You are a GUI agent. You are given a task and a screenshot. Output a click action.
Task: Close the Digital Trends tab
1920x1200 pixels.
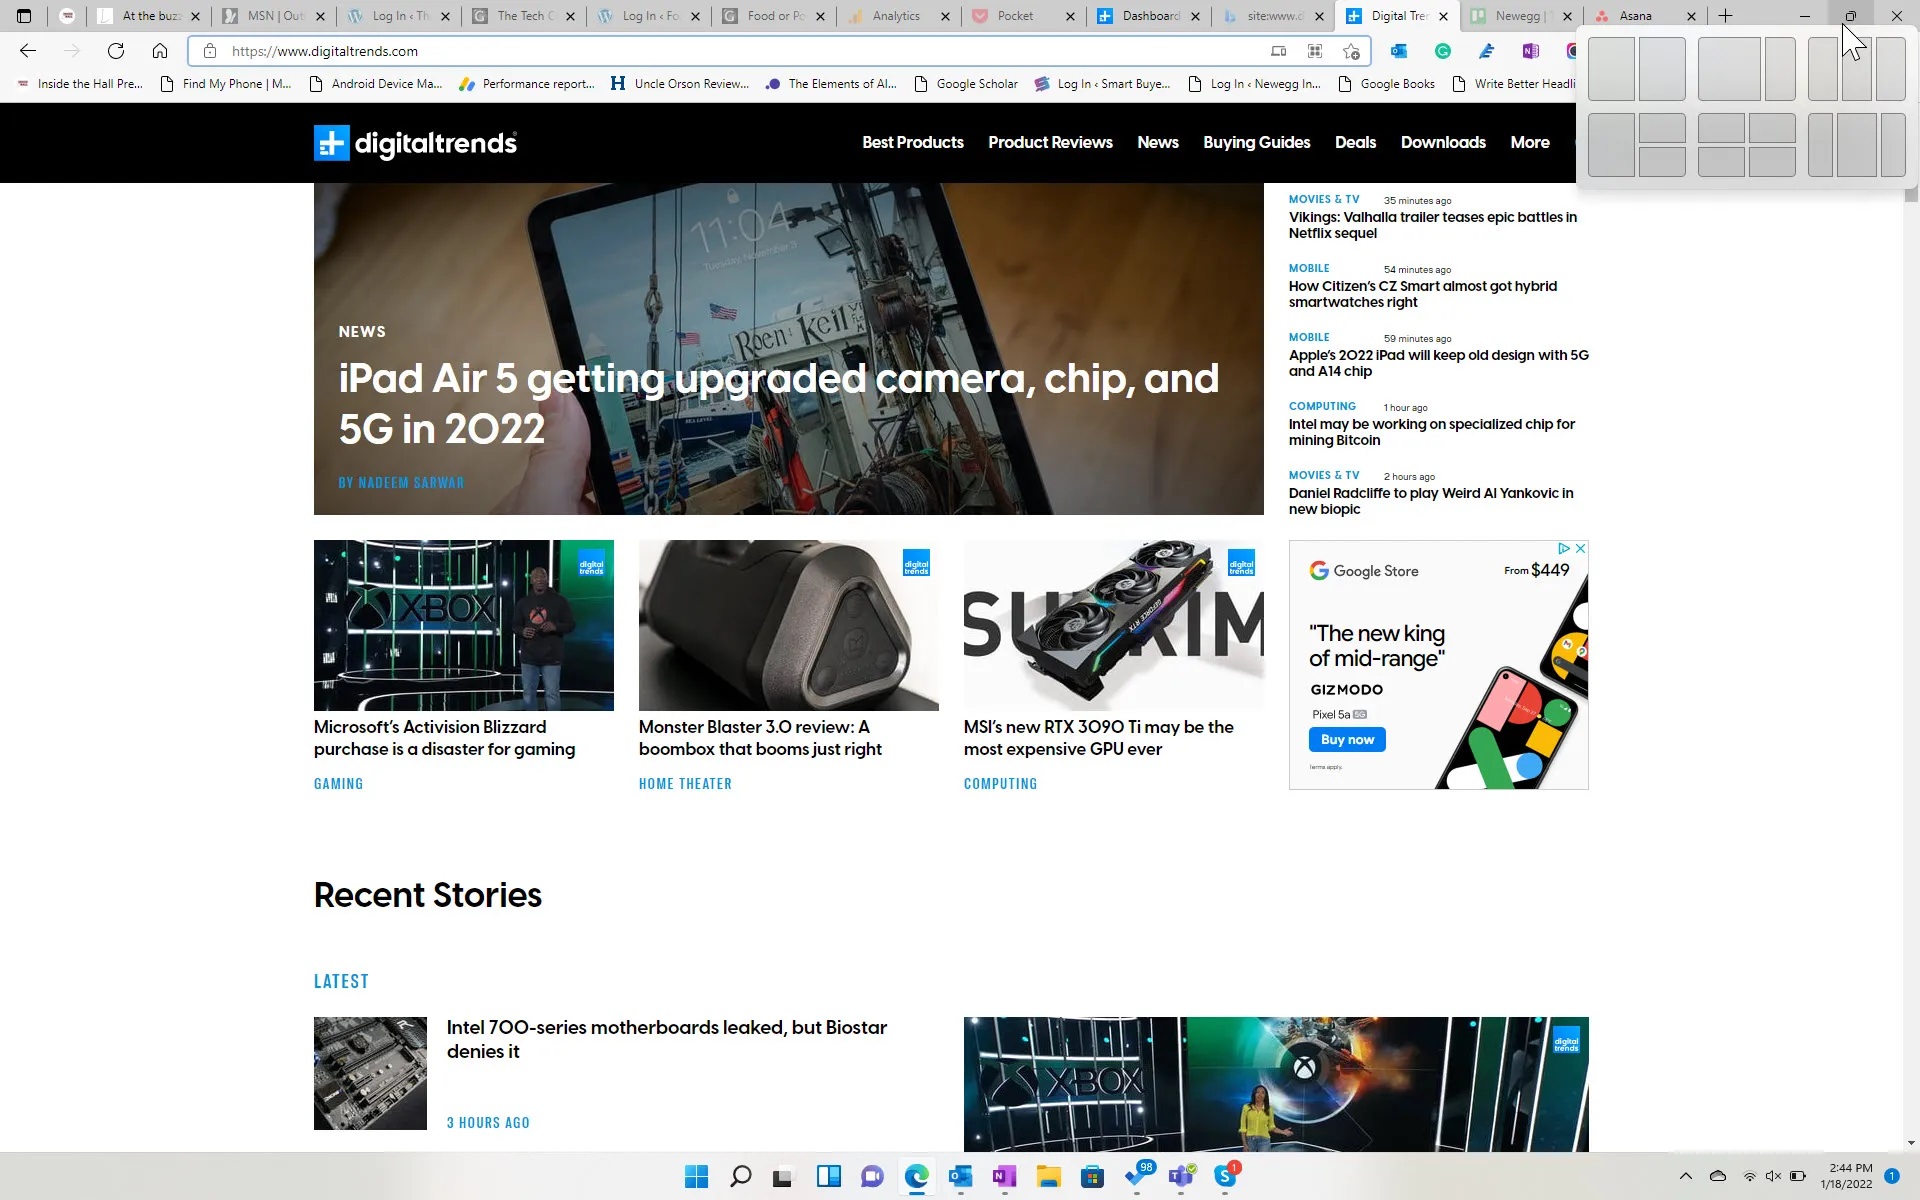pos(1443,16)
